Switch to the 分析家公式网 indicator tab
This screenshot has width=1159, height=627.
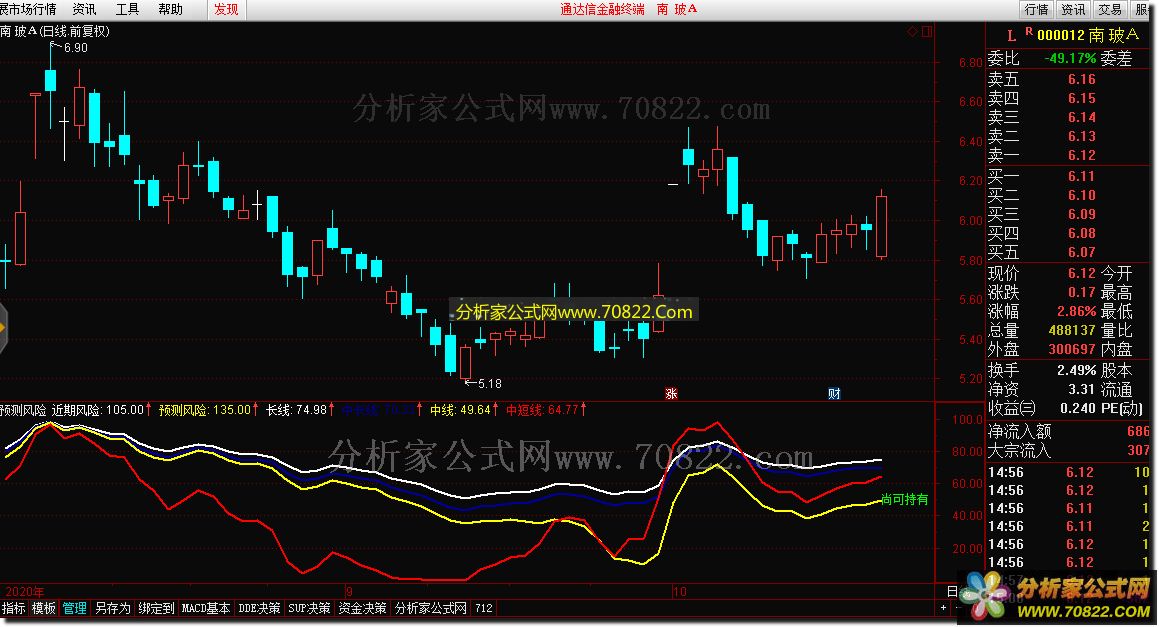(x=431, y=609)
